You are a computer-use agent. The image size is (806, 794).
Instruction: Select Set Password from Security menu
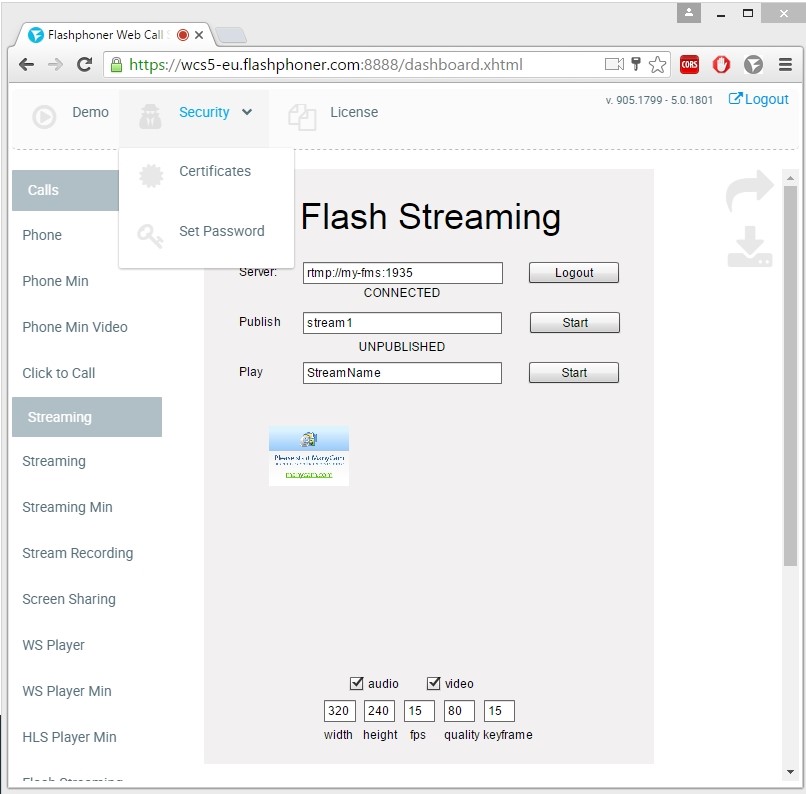(222, 231)
